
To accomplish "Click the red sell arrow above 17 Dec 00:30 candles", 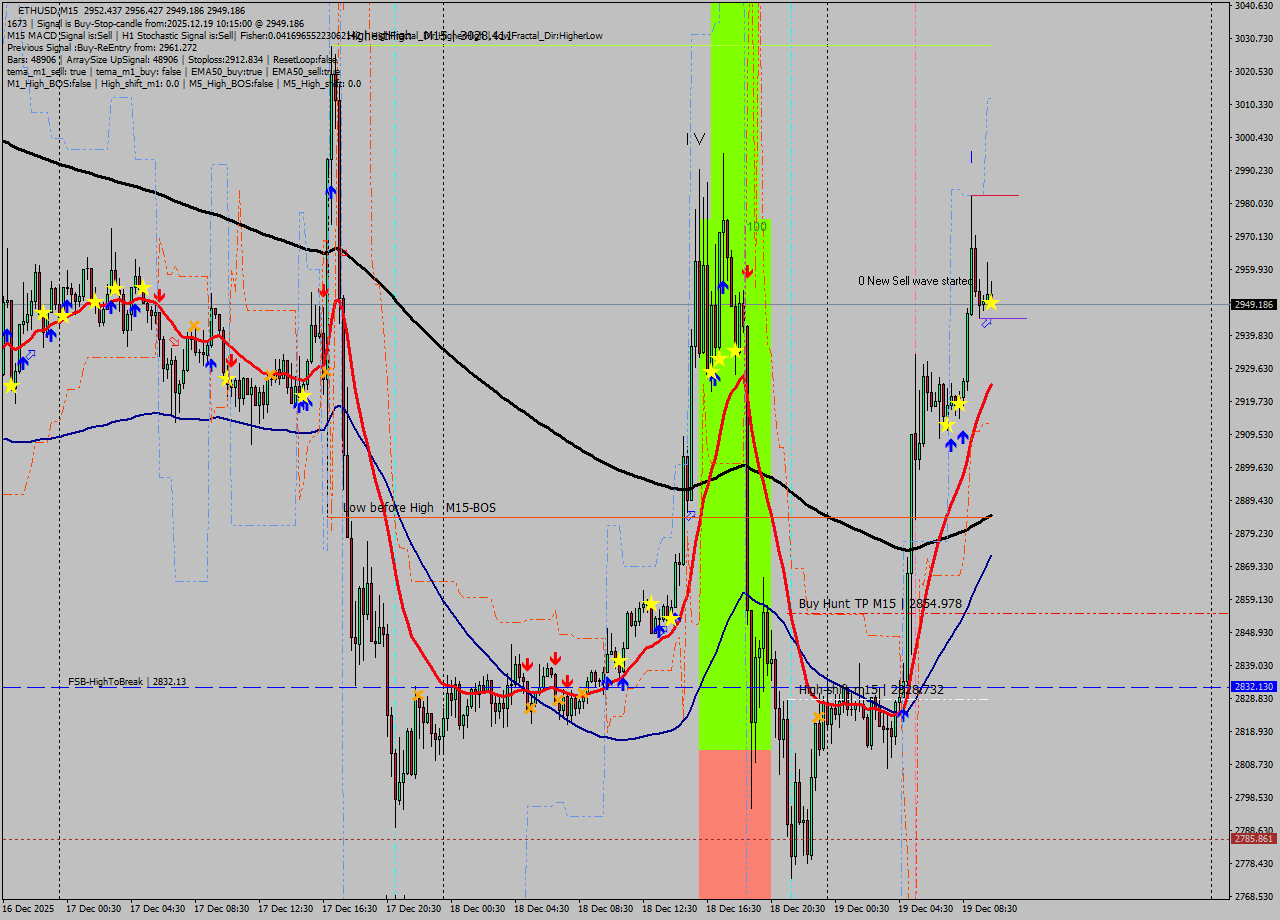I will pyautogui.click(x=159, y=296).
